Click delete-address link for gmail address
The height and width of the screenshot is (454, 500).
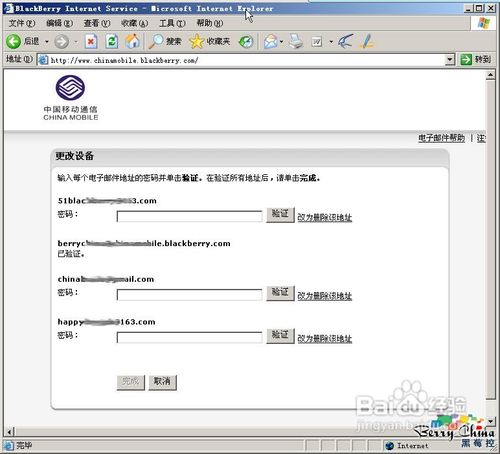[x=325, y=296]
